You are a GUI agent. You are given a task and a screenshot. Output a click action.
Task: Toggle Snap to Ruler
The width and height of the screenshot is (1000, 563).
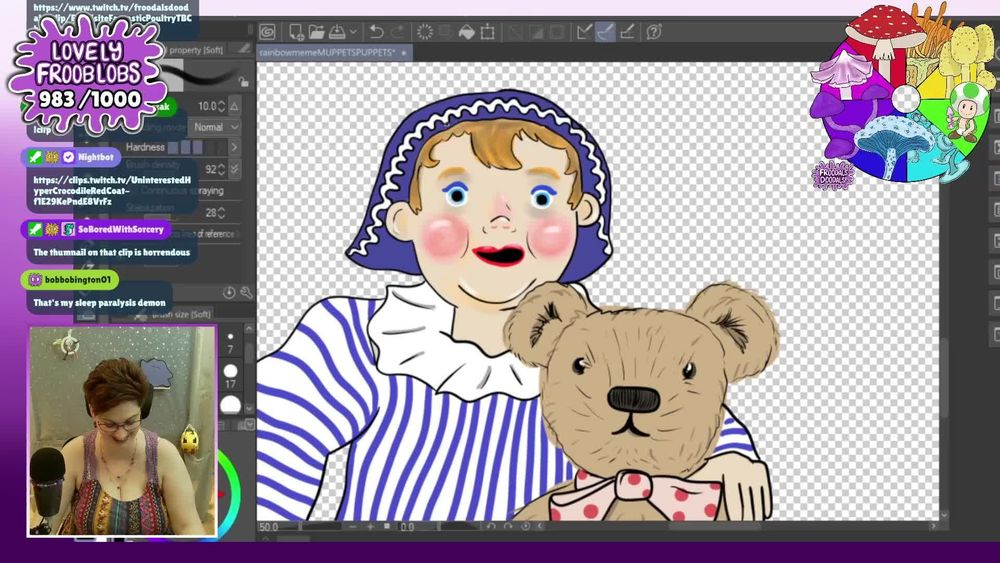click(x=584, y=32)
